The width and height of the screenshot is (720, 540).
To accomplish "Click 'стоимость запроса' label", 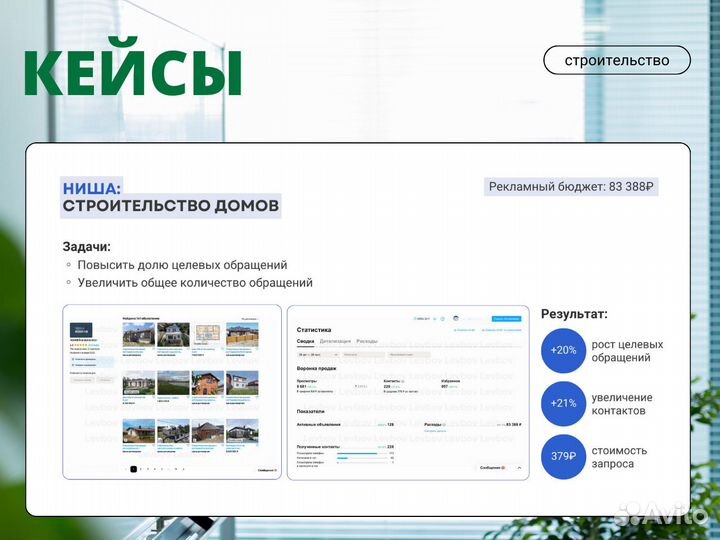I will point(619,457).
